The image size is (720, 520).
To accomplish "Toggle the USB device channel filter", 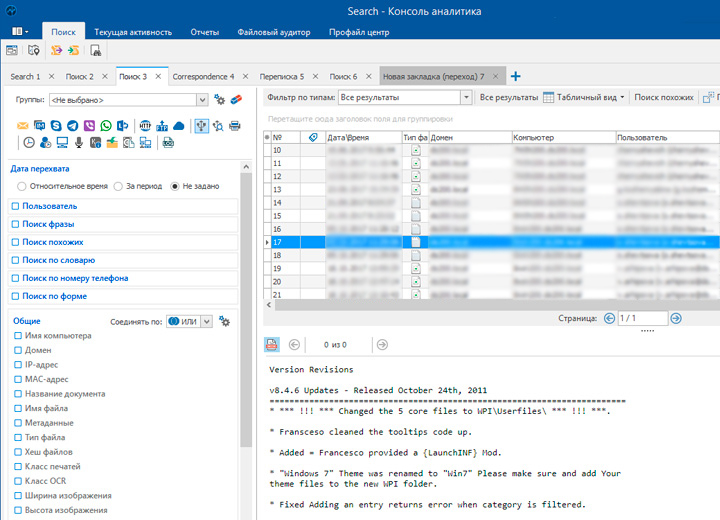I will [x=201, y=125].
